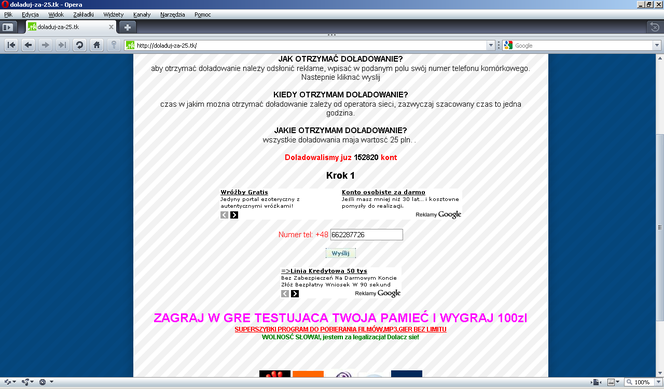
Task: Click the Rewind navigation button
Action: 11,45
